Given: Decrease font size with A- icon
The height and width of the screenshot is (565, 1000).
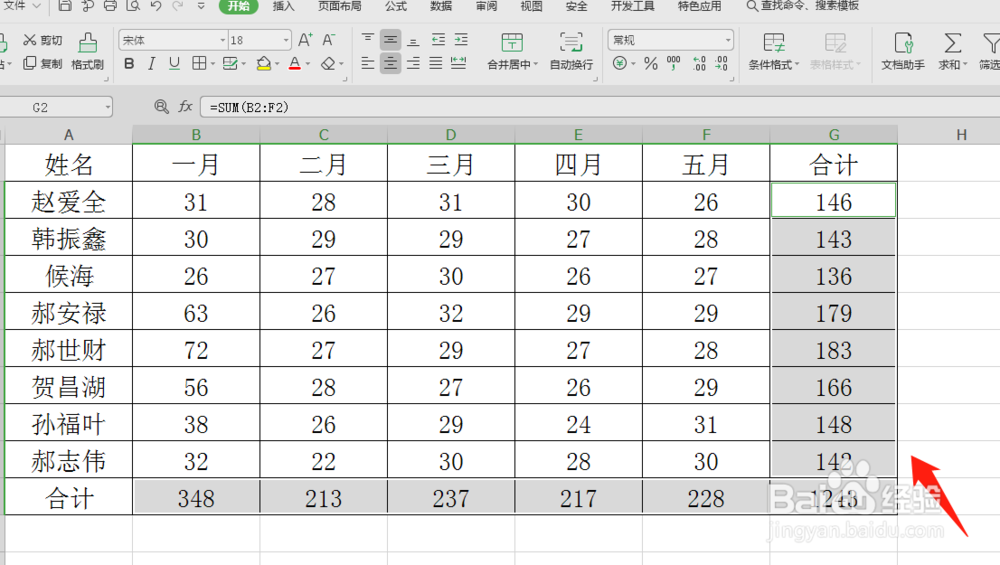Looking at the screenshot, I should (x=328, y=40).
